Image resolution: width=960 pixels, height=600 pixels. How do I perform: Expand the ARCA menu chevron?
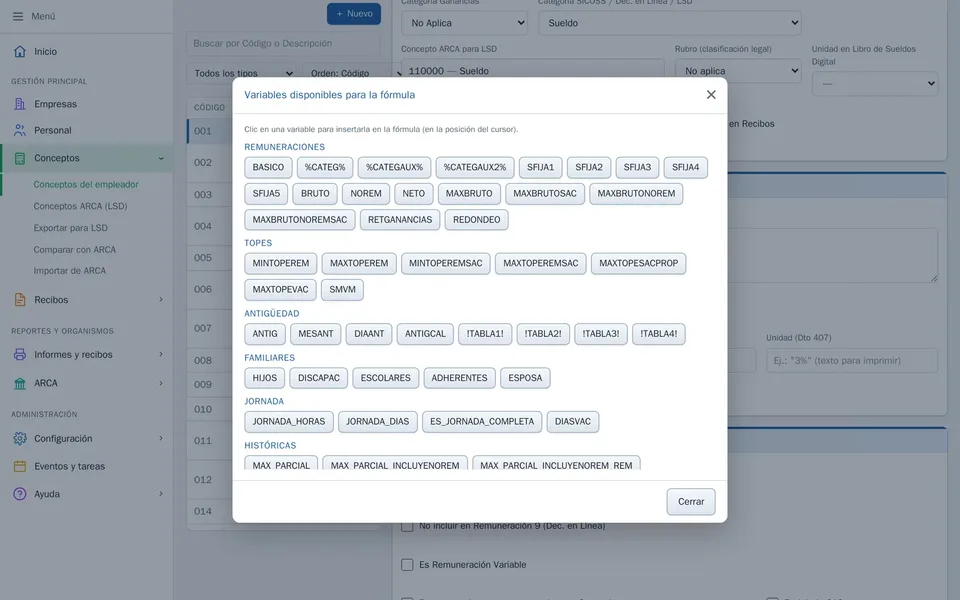(x=161, y=383)
